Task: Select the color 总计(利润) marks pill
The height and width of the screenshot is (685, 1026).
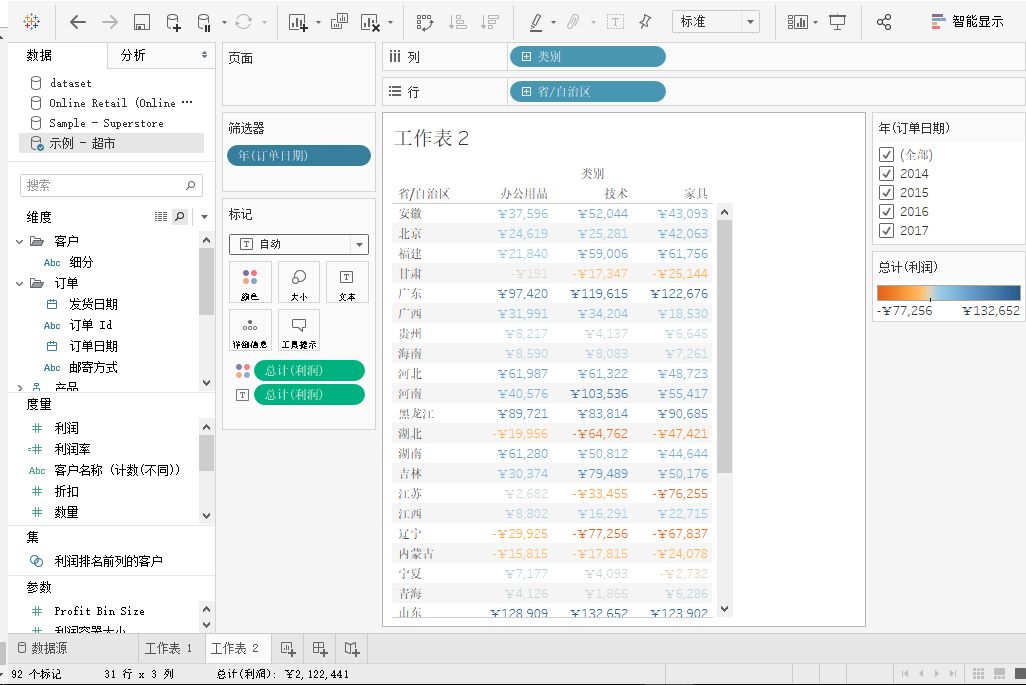Action: tap(309, 370)
